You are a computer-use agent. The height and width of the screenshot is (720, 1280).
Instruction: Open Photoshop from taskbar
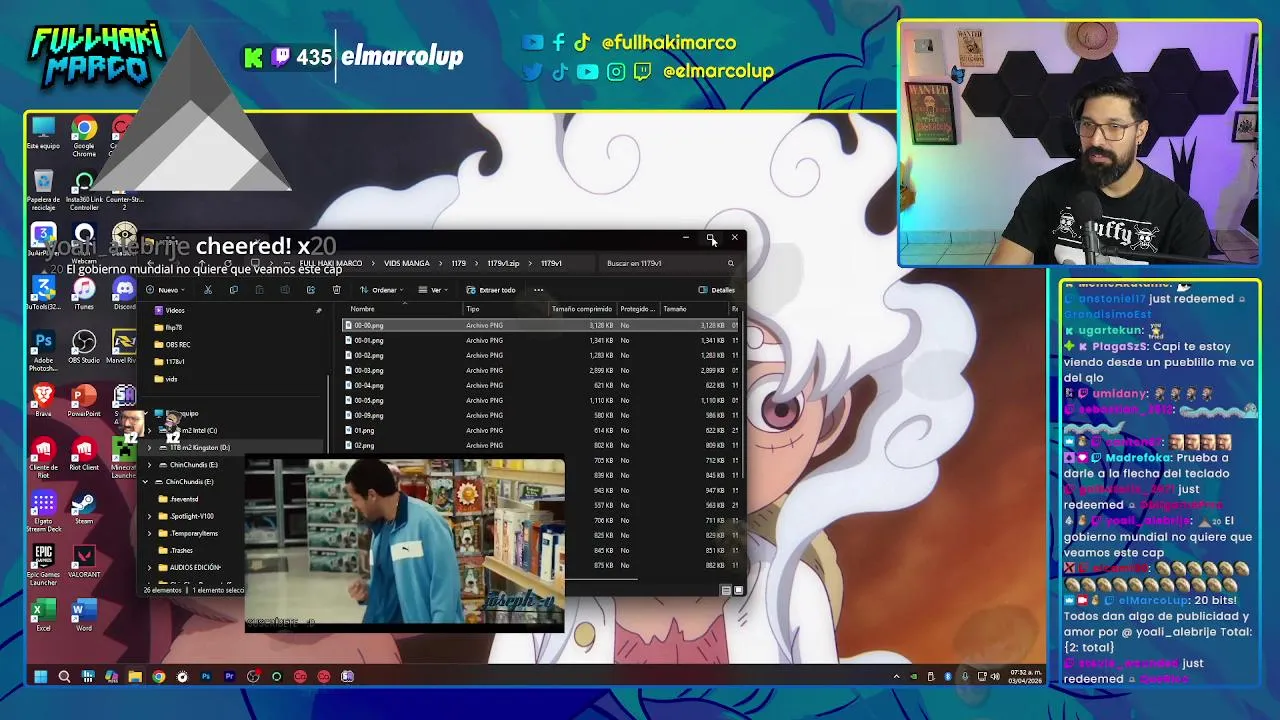click(205, 677)
